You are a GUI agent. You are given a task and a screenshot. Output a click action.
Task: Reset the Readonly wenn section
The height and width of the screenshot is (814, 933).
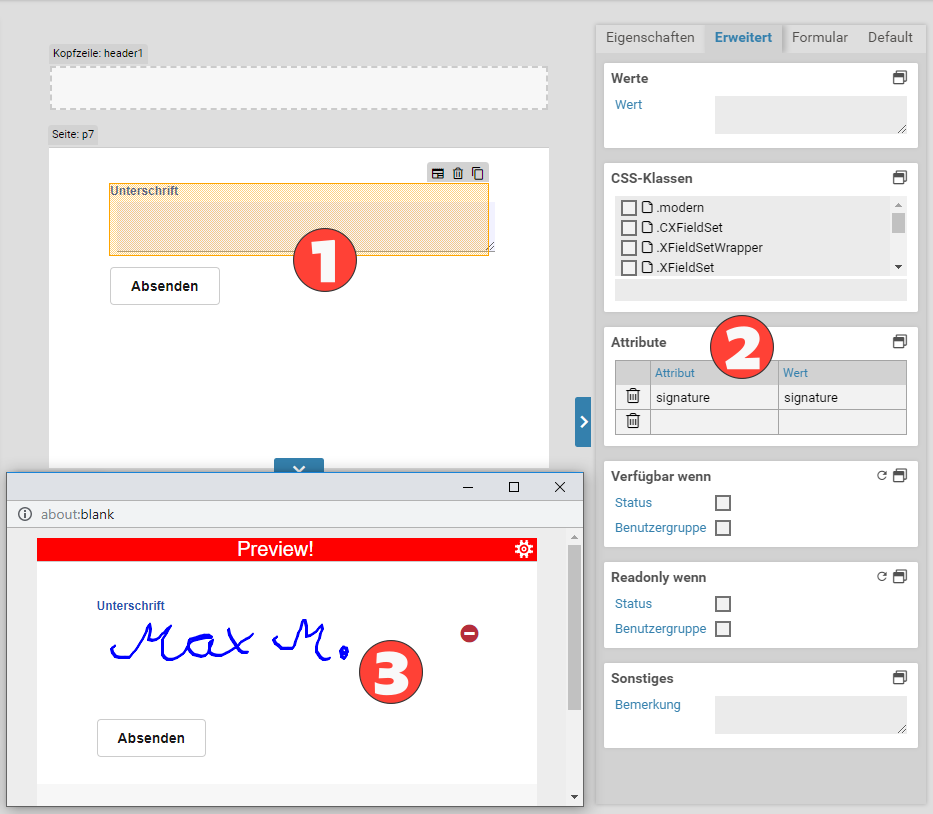[882, 577]
